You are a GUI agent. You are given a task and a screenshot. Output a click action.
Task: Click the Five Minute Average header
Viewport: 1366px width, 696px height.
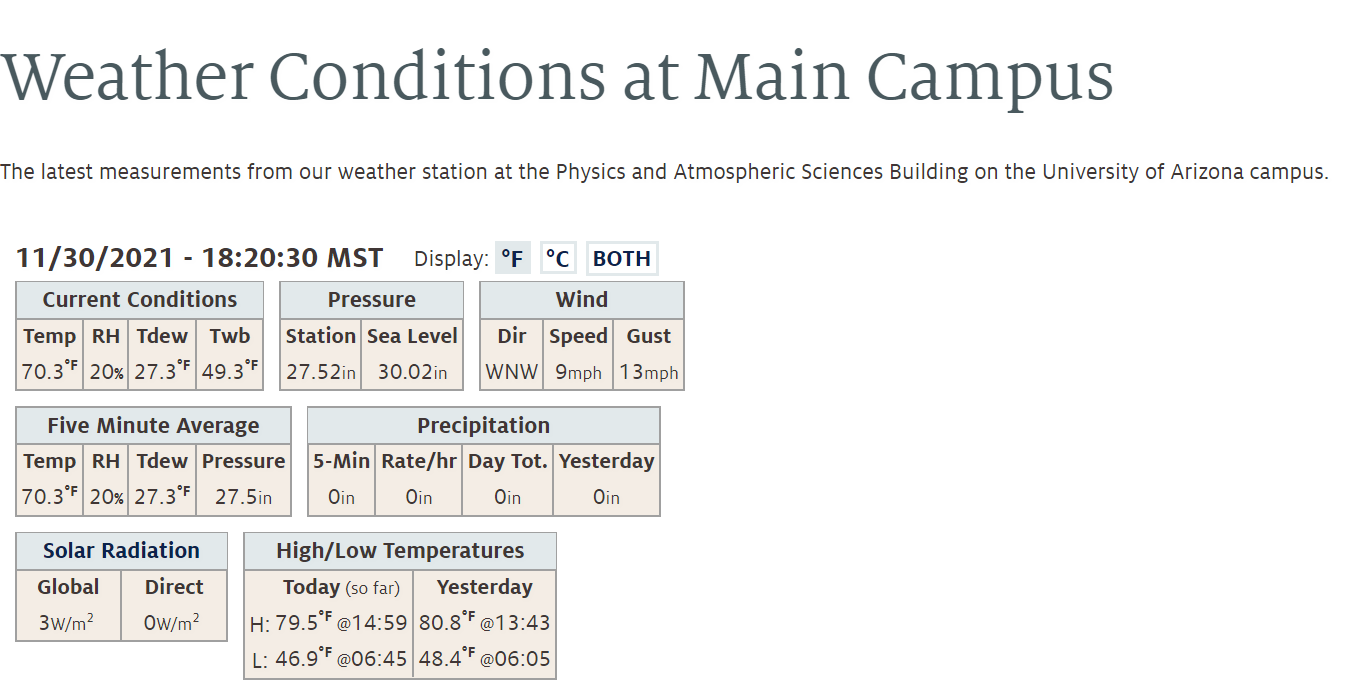click(153, 426)
